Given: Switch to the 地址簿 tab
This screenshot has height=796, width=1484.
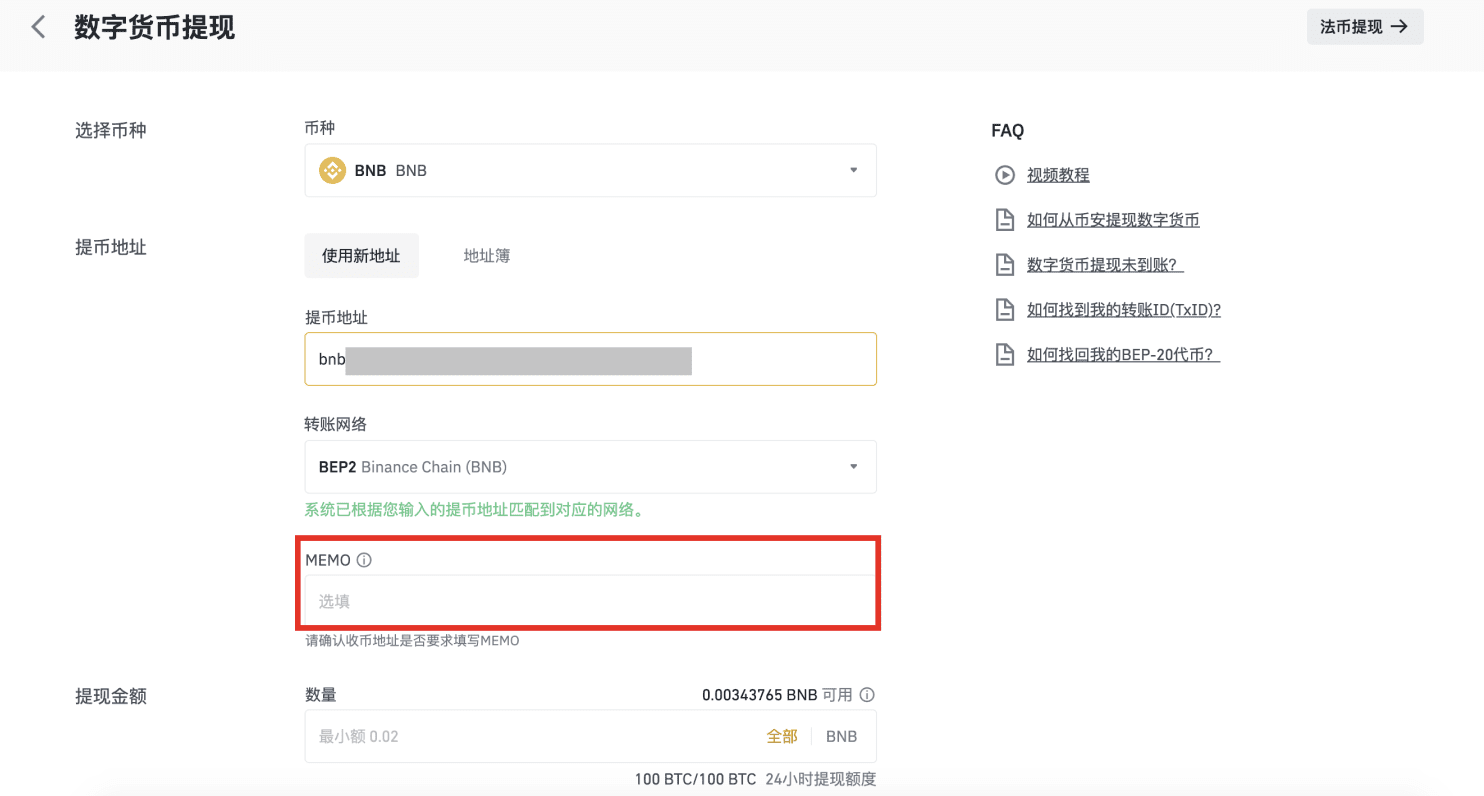Looking at the screenshot, I should 487,256.
